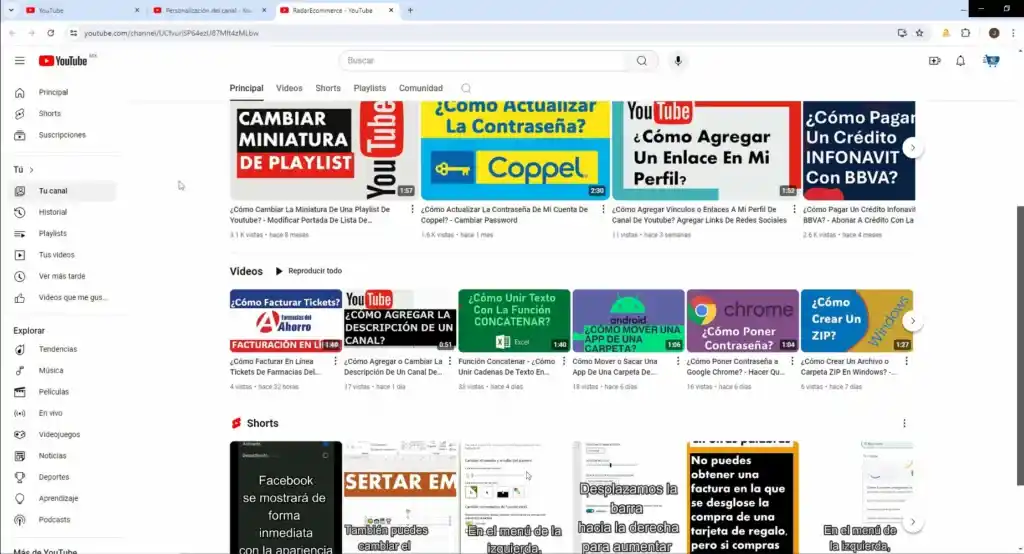Open title Cómo Mover o Sacar App
The height and width of the screenshot is (554, 1024).
(x=615, y=367)
